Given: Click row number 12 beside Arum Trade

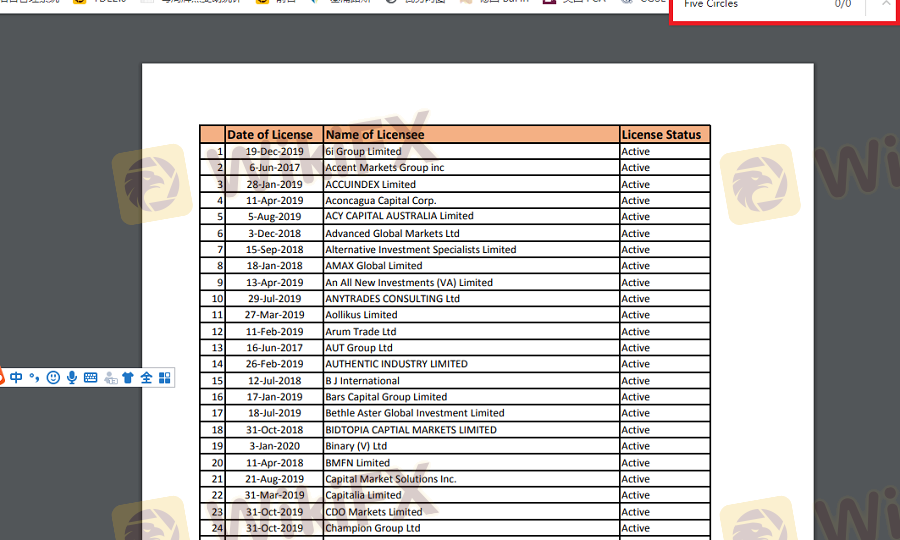Looking at the screenshot, I should point(217,332).
